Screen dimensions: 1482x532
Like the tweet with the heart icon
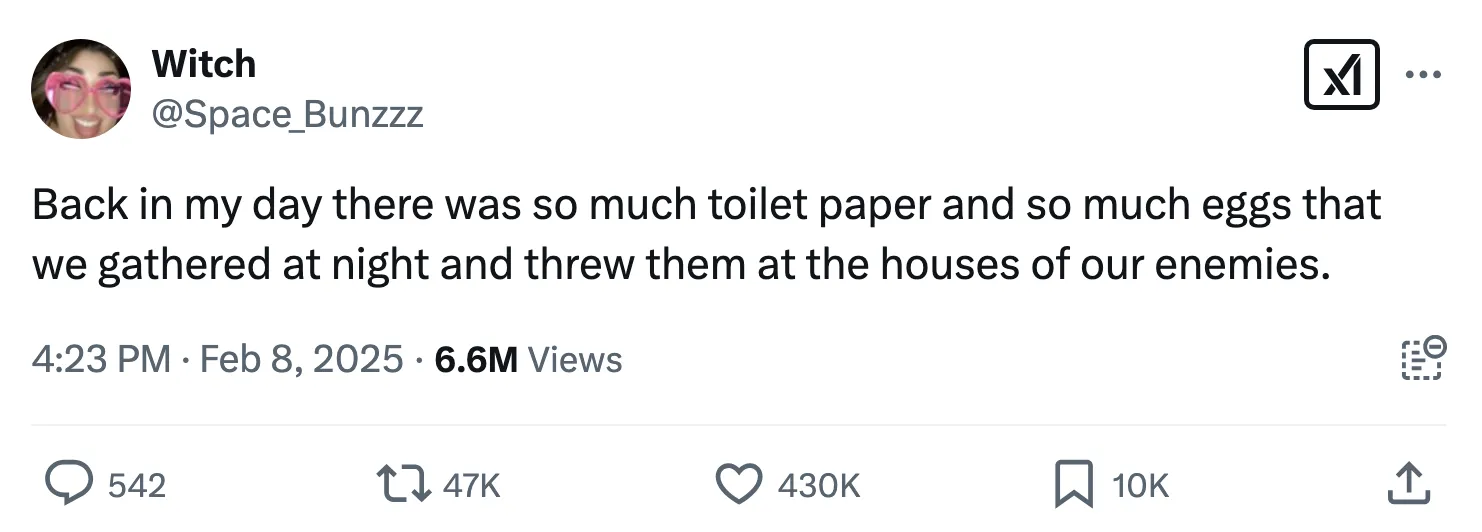coord(742,485)
